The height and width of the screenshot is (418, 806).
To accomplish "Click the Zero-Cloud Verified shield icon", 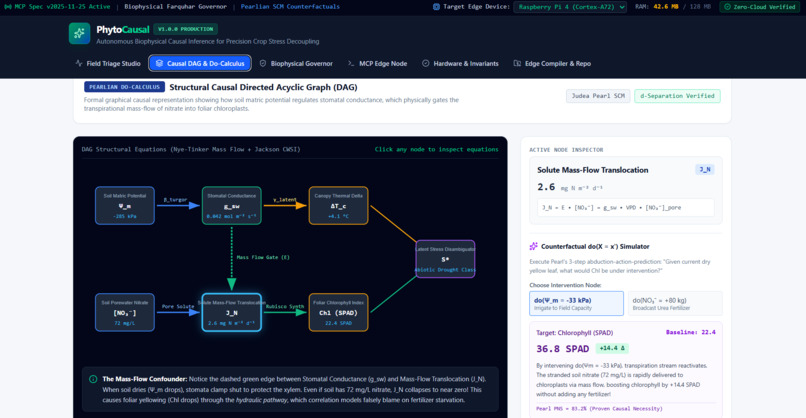I will coord(727,7).
